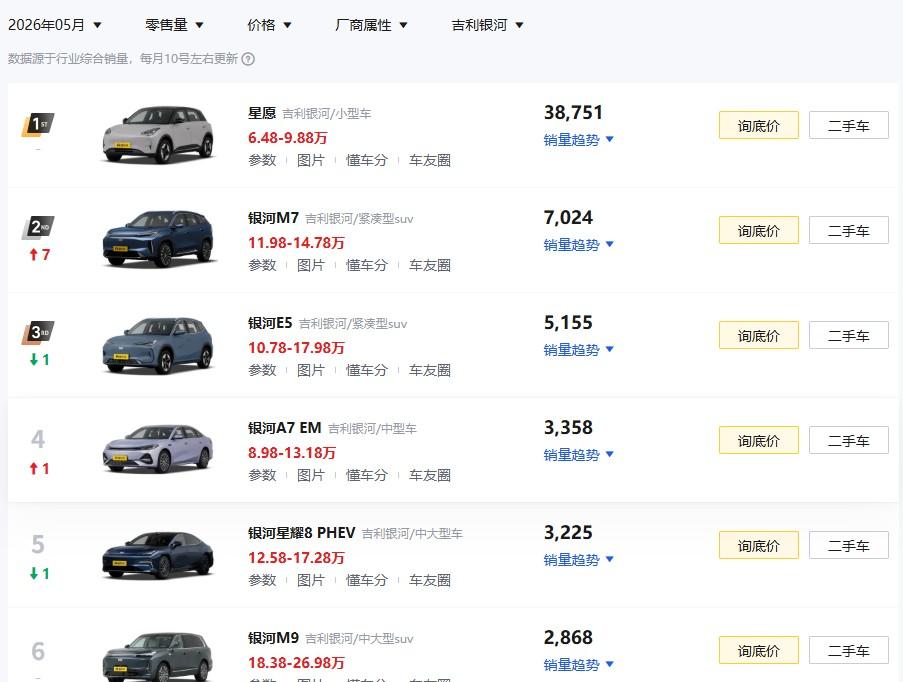Open the 星愿 model title link

coord(262,113)
